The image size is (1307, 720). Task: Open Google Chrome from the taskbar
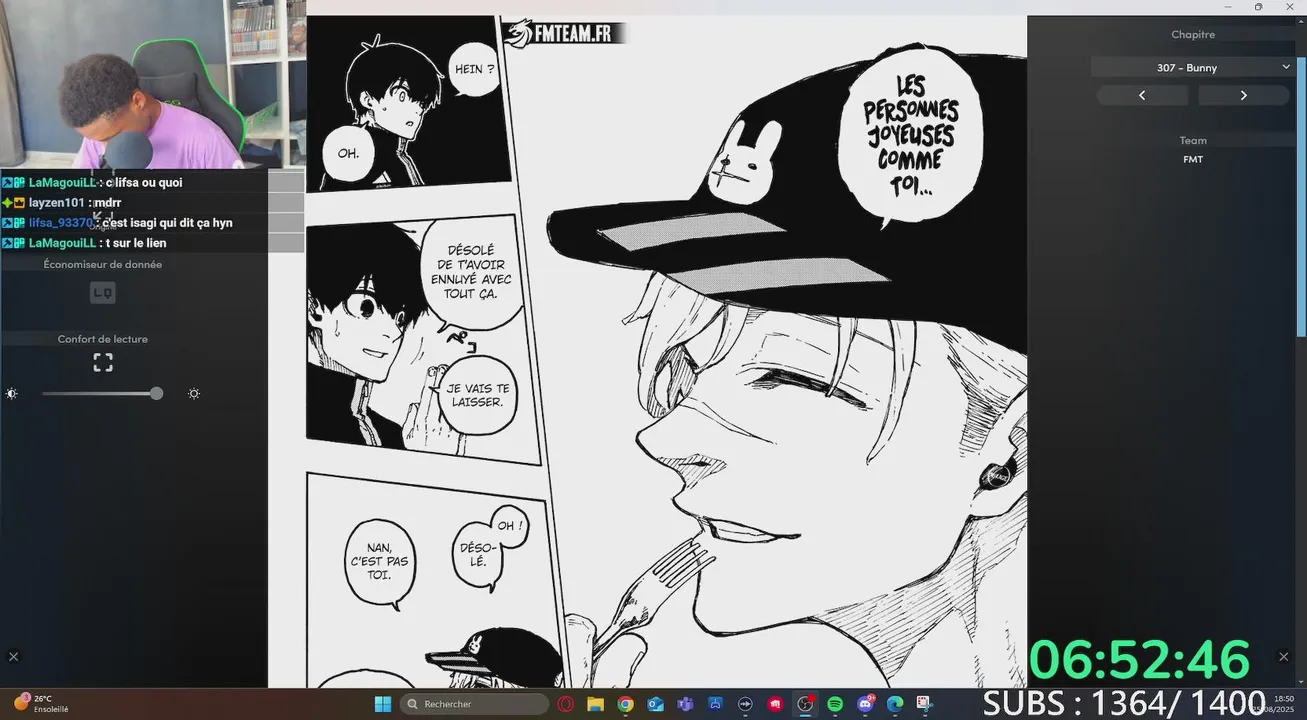pyautogui.click(x=625, y=704)
